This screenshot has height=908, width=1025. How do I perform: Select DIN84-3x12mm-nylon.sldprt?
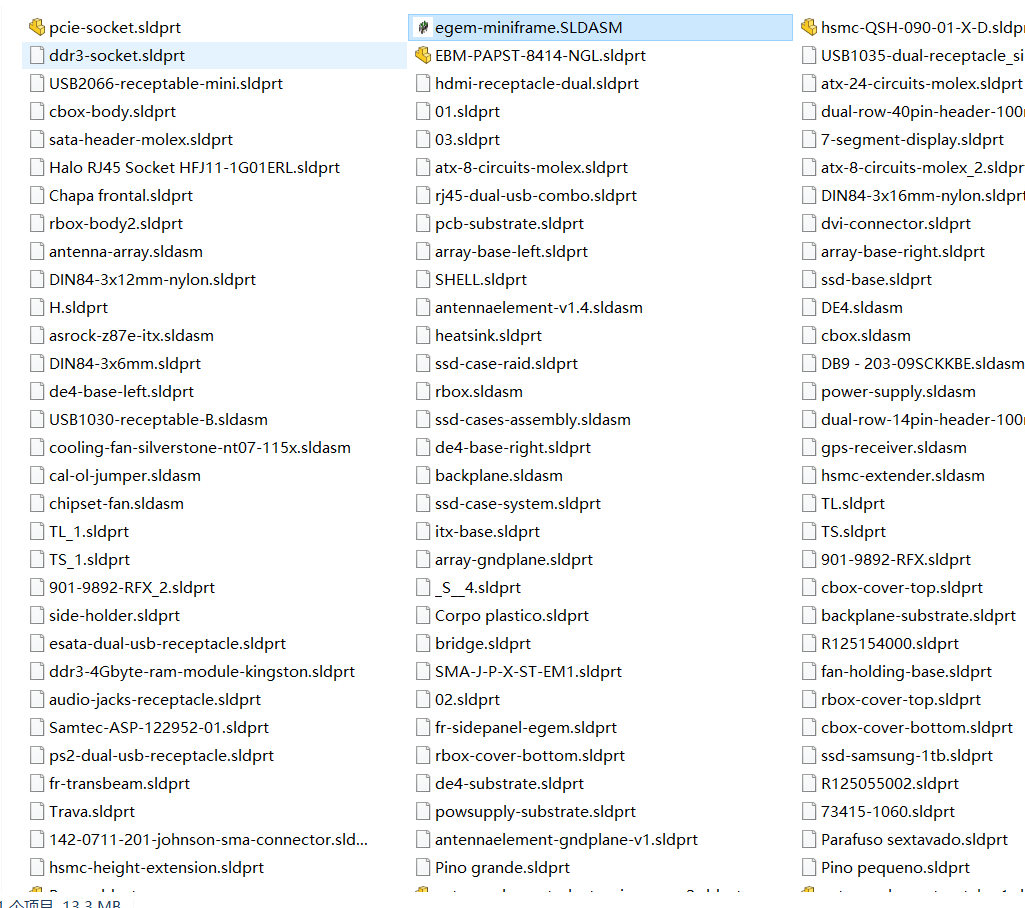(152, 280)
